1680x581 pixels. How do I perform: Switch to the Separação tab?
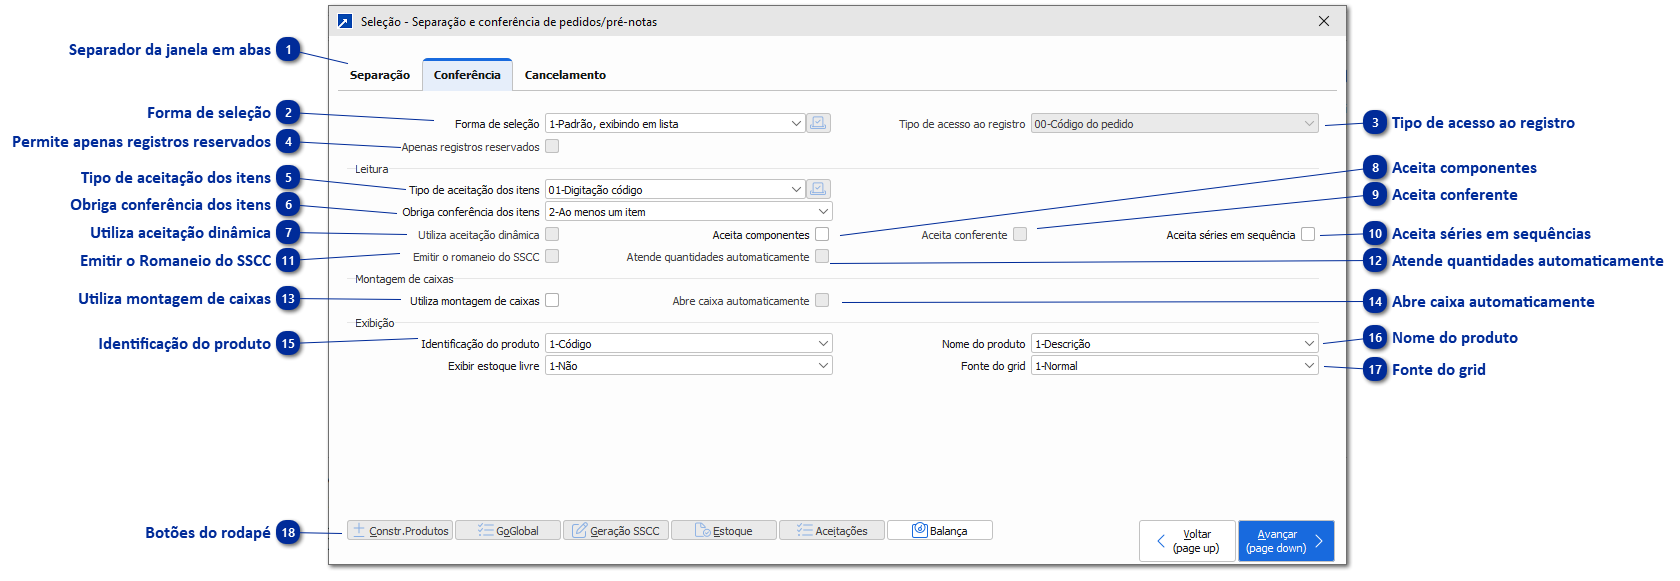(x=380, y=75)
